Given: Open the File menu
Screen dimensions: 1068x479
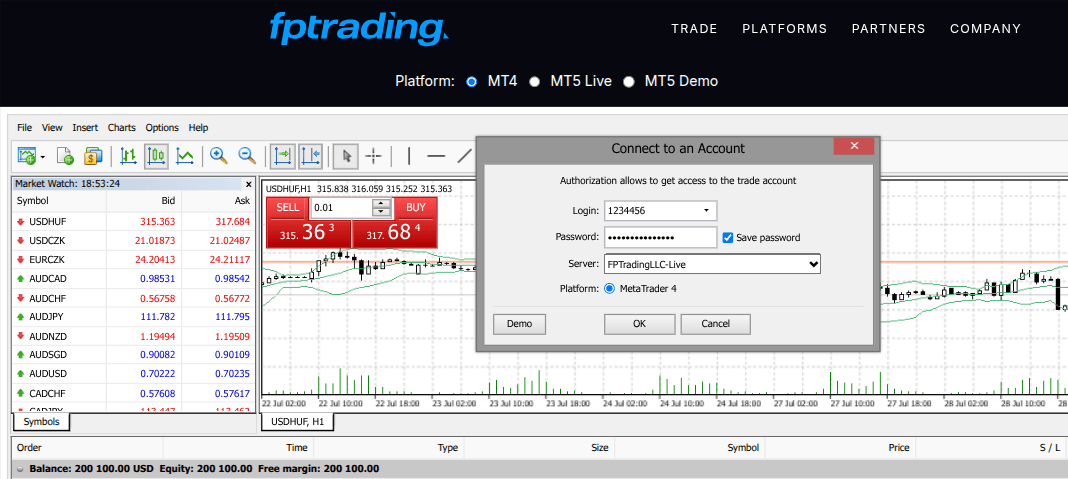Looking at the screenshot, I should [x=25, y=127].
